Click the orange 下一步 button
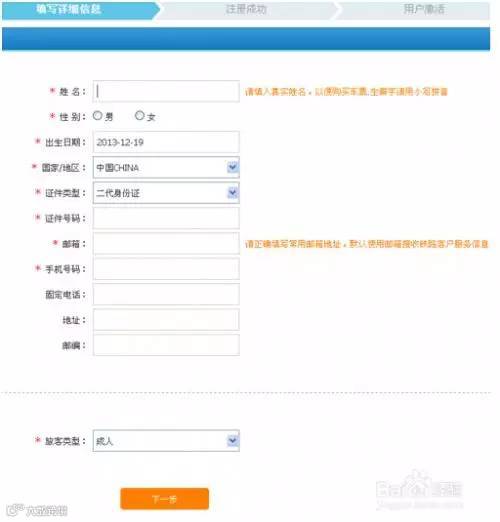The image size is (500, 522). (165, 499)
